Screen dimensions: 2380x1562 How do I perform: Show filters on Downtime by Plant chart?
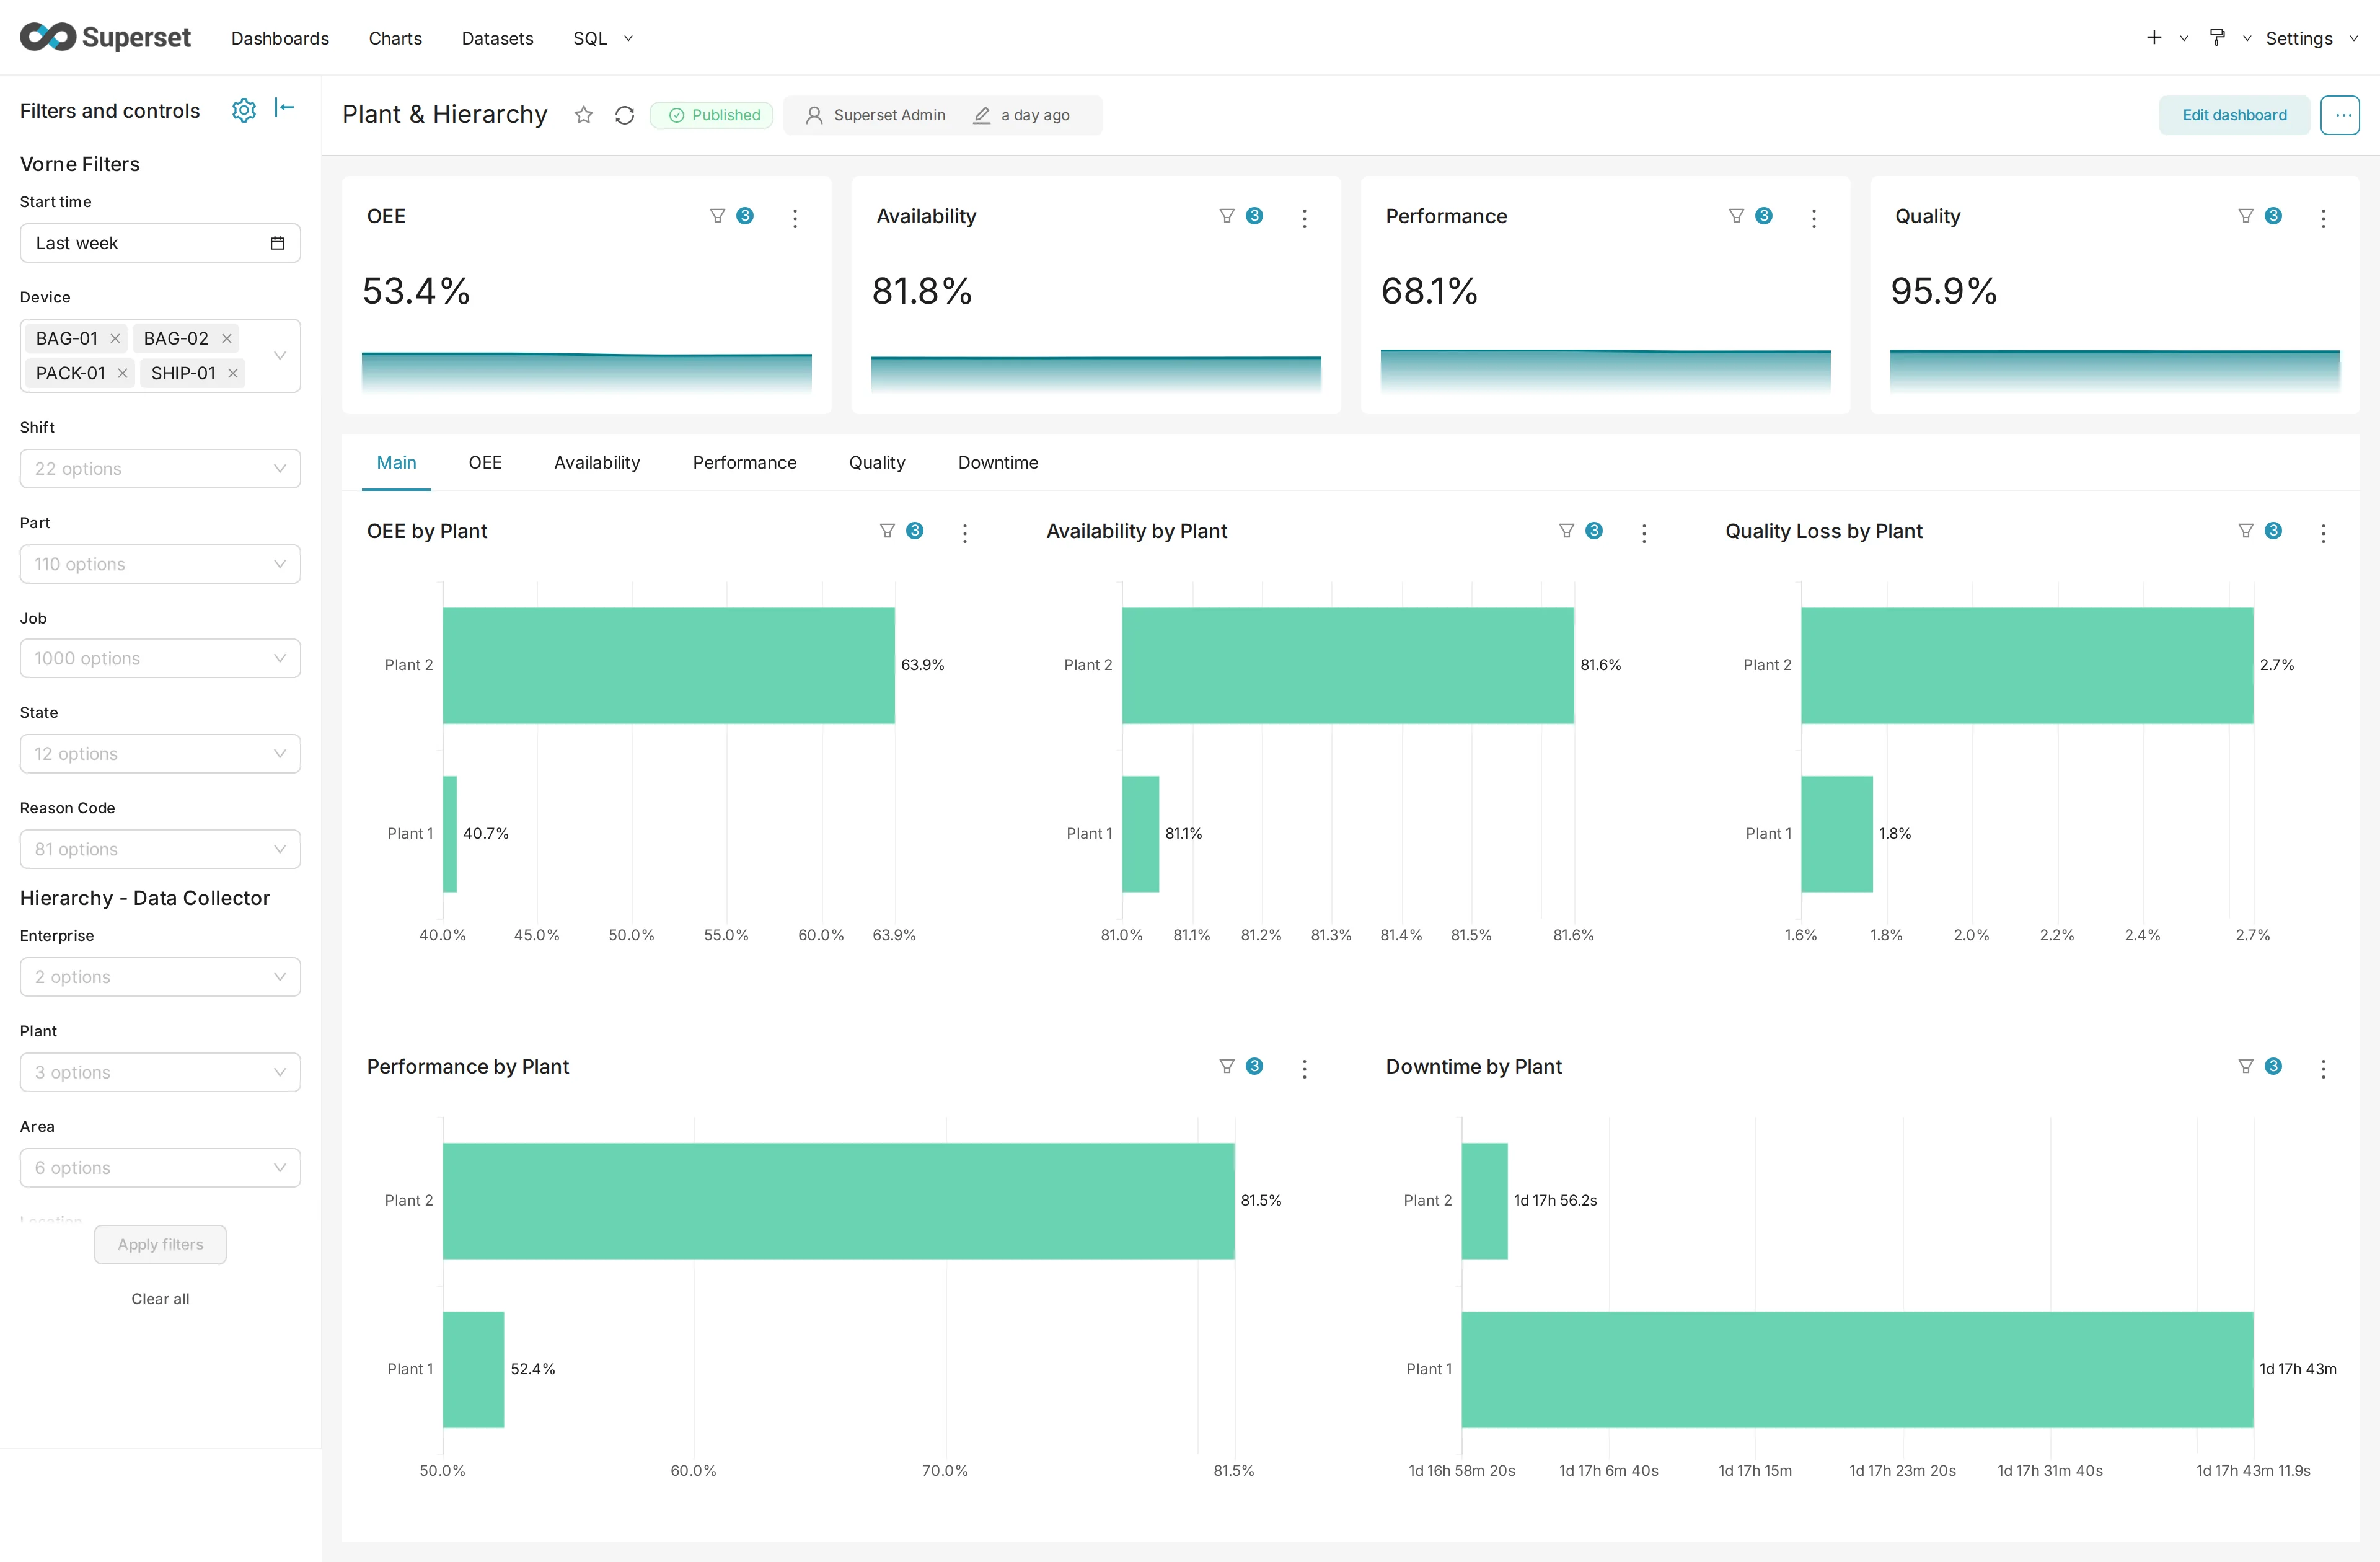(x=2259, y=1066)
